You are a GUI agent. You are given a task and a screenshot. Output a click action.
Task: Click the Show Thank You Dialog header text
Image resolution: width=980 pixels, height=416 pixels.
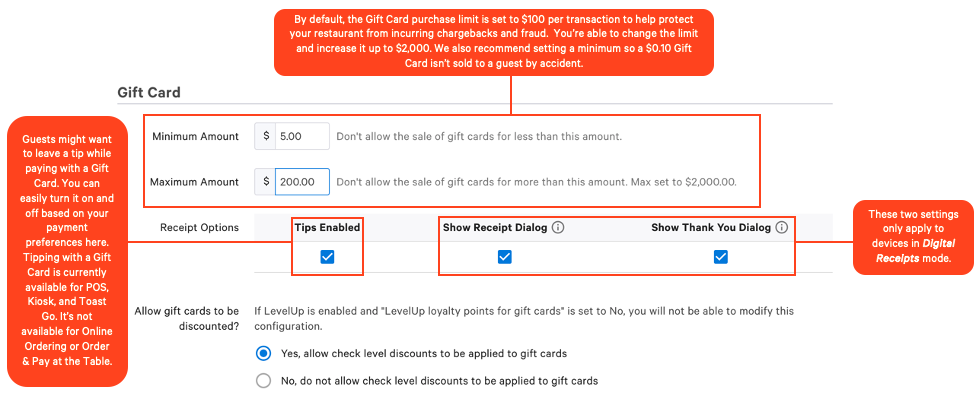tap(711, 228)
